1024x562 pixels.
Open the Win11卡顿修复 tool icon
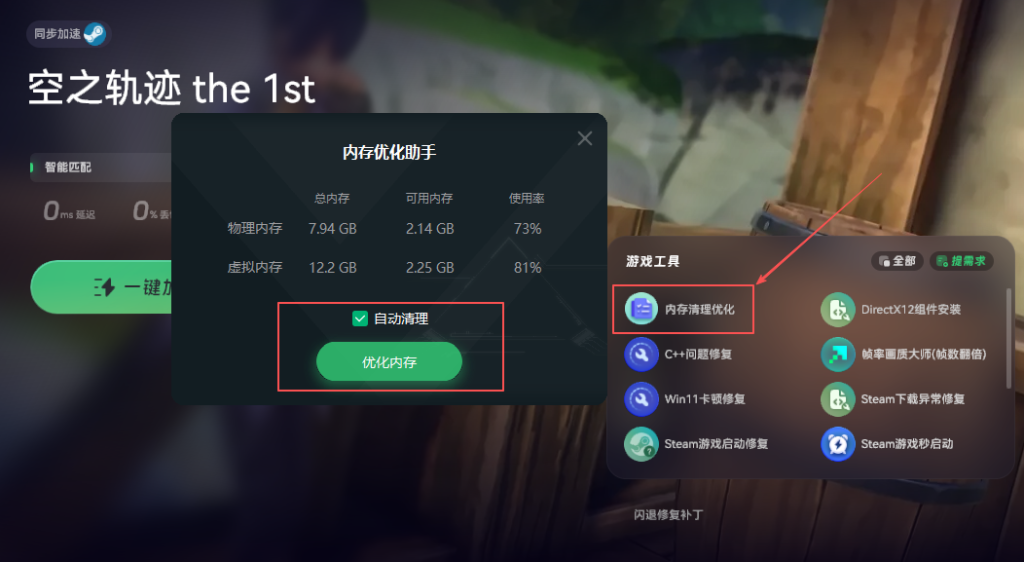pos(641,399)
